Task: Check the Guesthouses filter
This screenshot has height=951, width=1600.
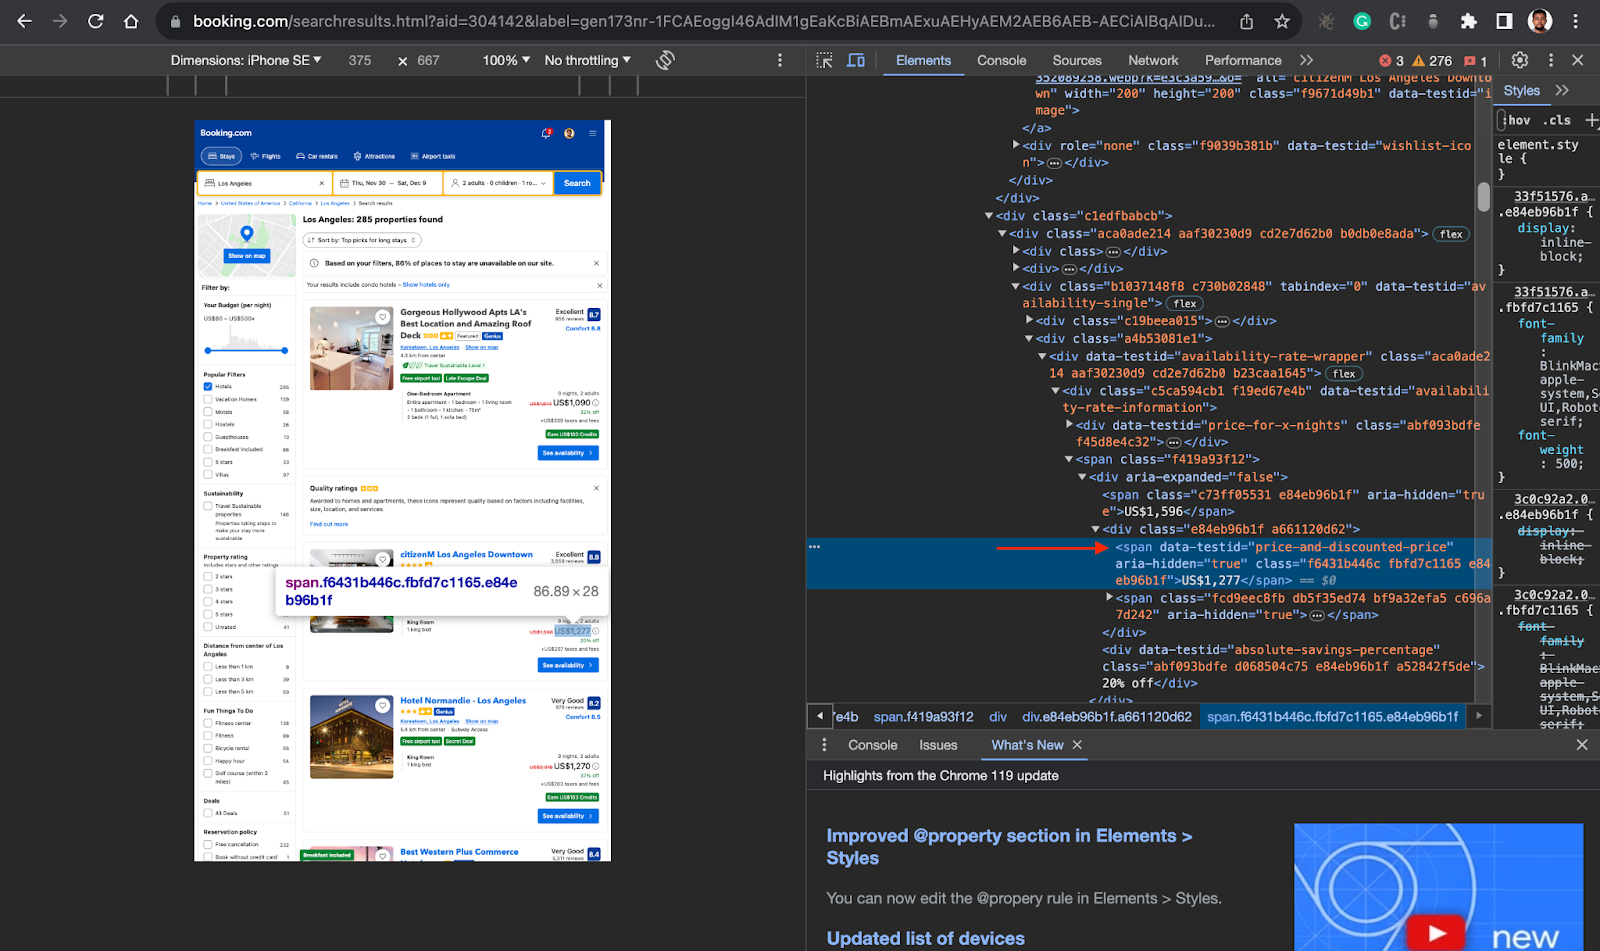Action: pyautogui.click(x=208, y=437)
